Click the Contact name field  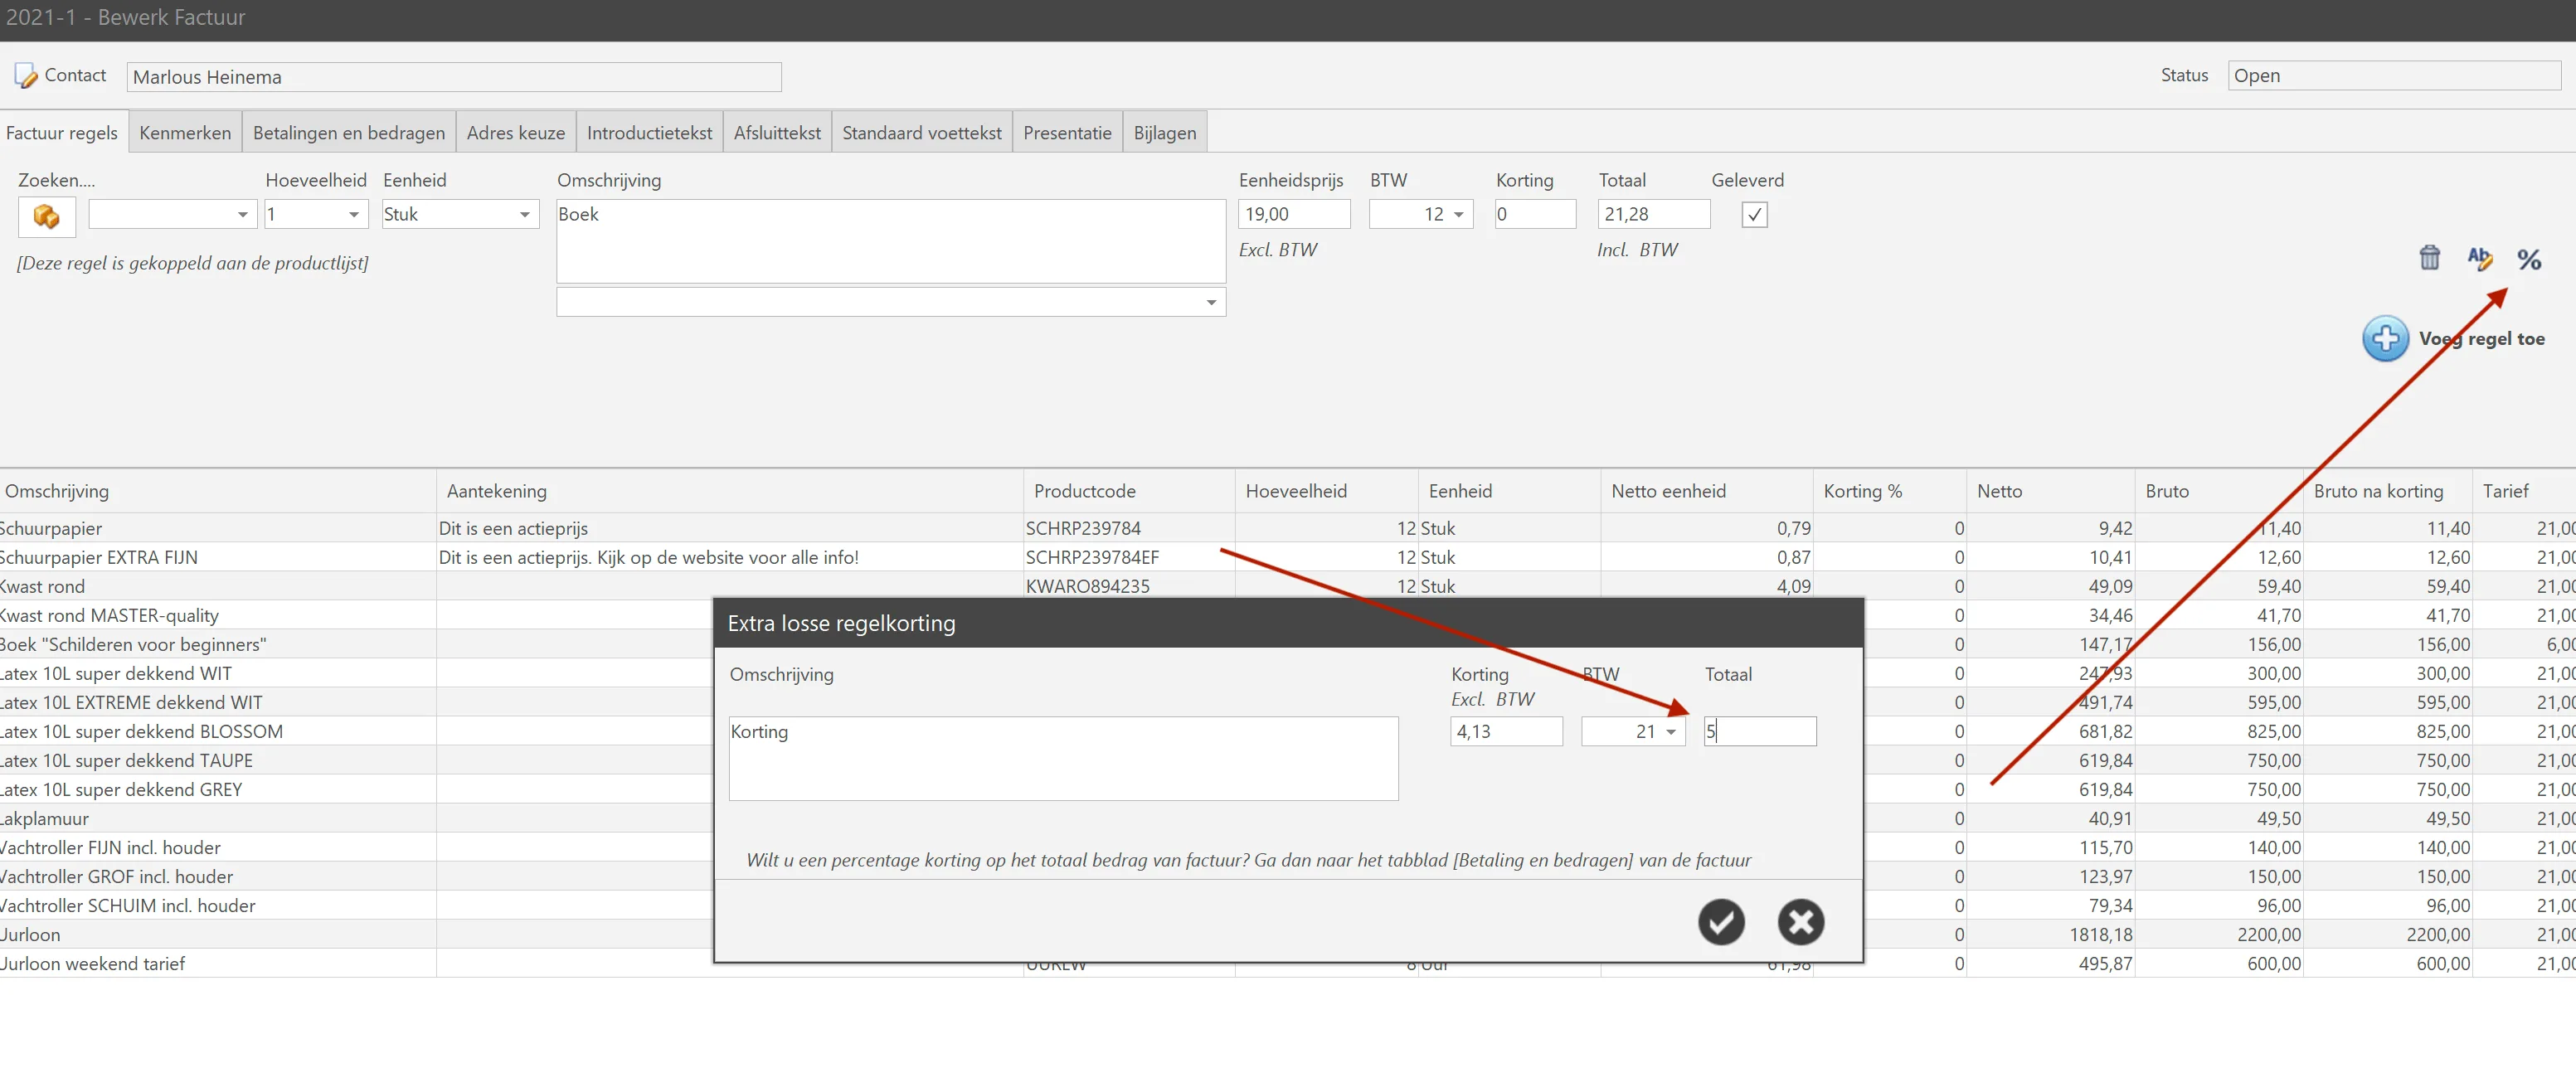454,77
